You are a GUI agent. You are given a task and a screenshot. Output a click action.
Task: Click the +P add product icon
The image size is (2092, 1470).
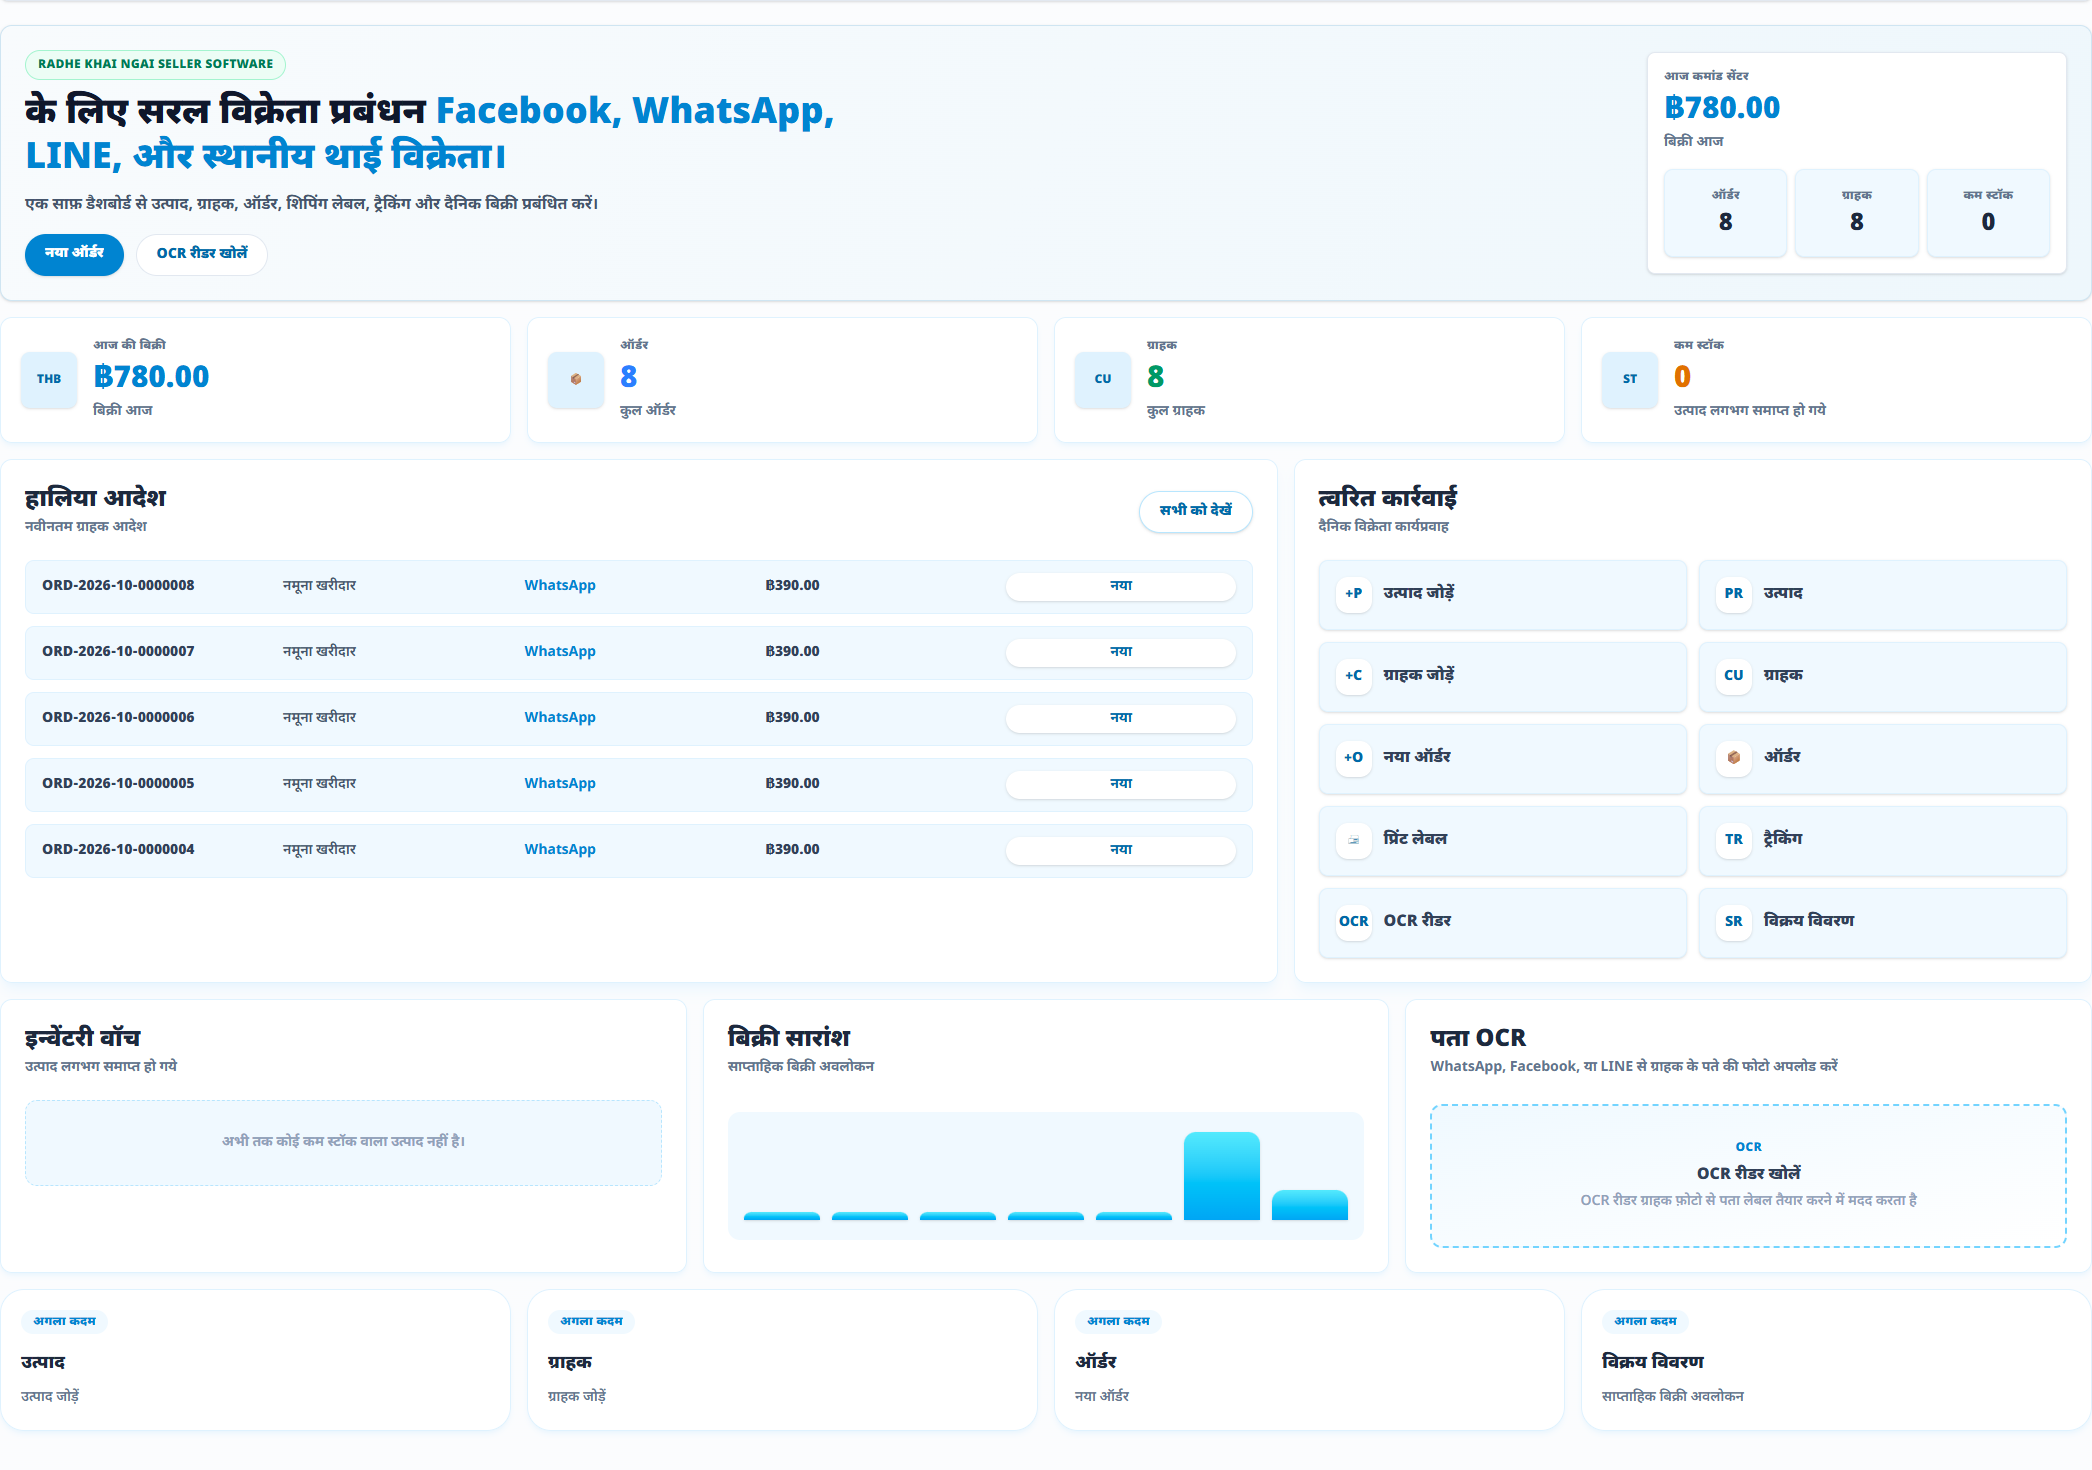click(x=1353, y=593)
